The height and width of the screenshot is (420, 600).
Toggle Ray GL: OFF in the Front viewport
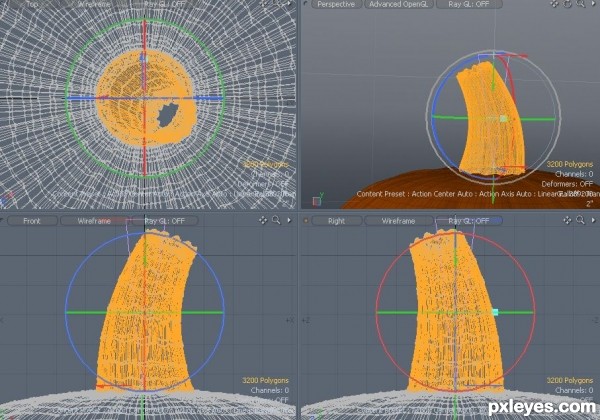pyautogui.click(x=165, y=221)
